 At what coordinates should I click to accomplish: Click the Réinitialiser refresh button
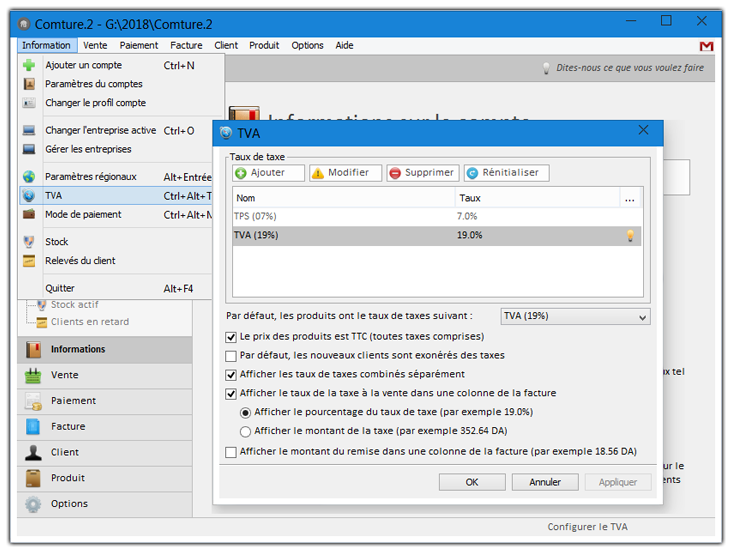505,173
